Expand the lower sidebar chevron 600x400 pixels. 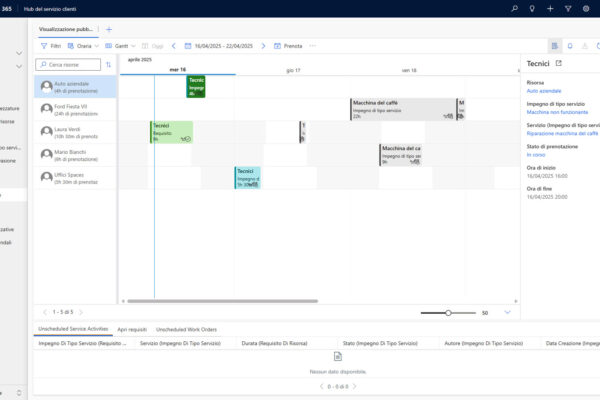(x=19, y=67)
